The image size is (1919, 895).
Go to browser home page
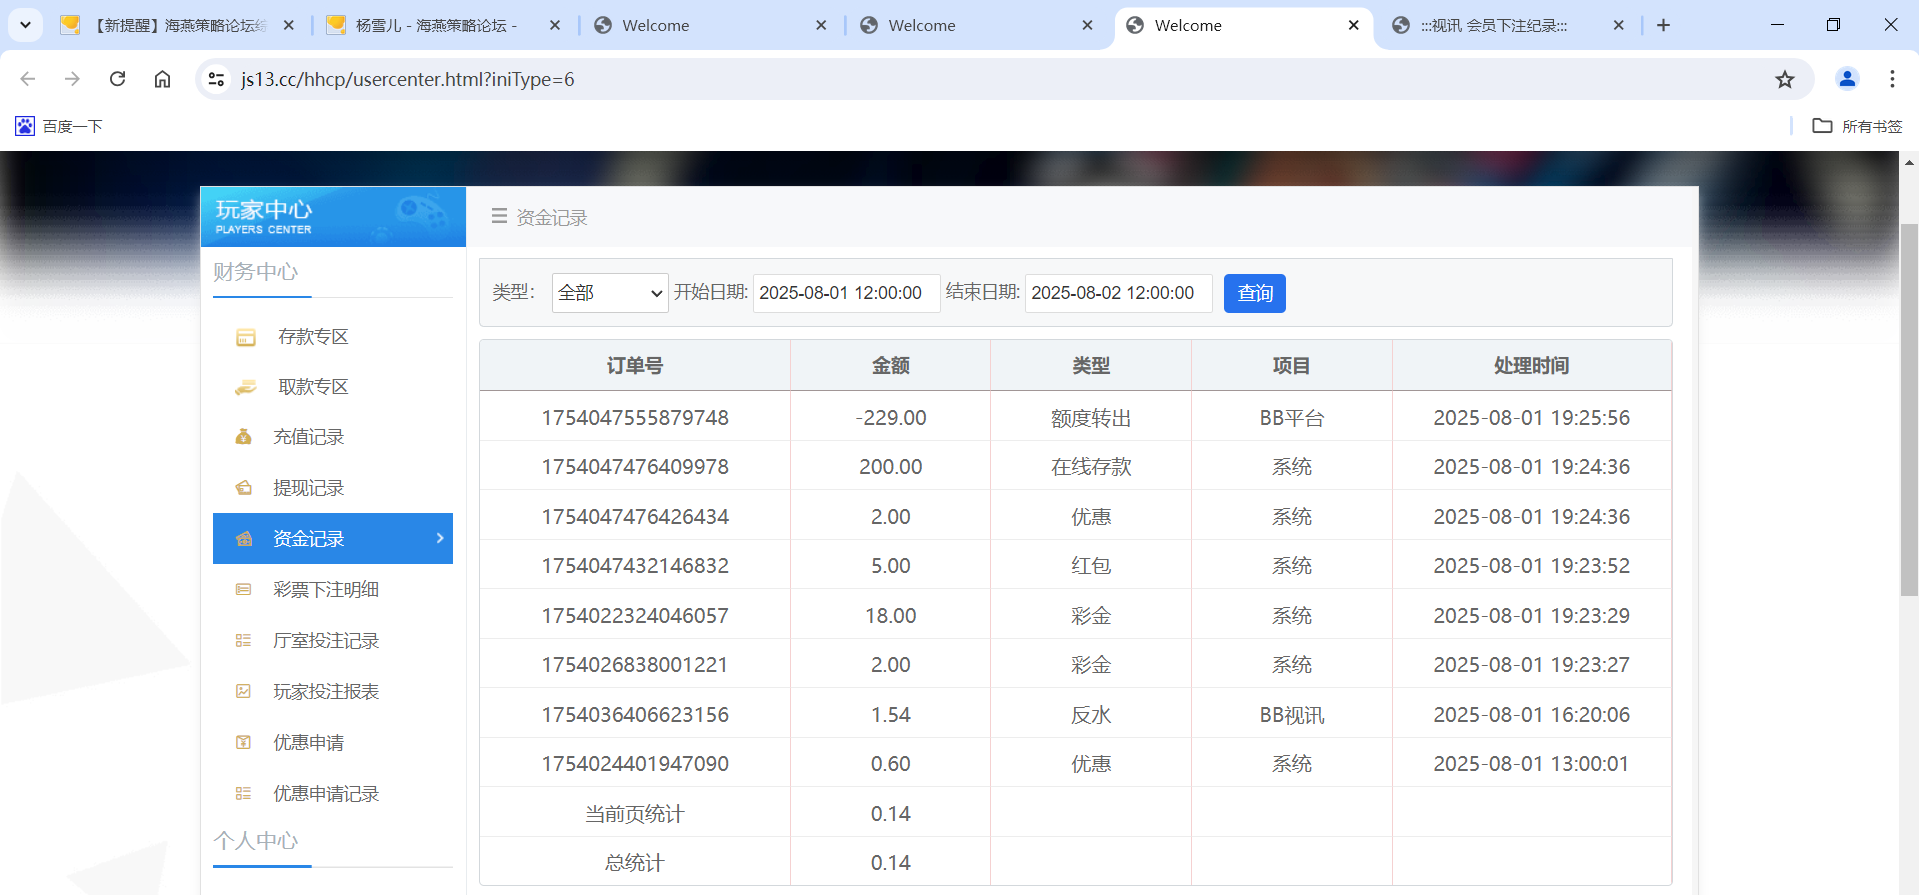(x=162, y=79)
